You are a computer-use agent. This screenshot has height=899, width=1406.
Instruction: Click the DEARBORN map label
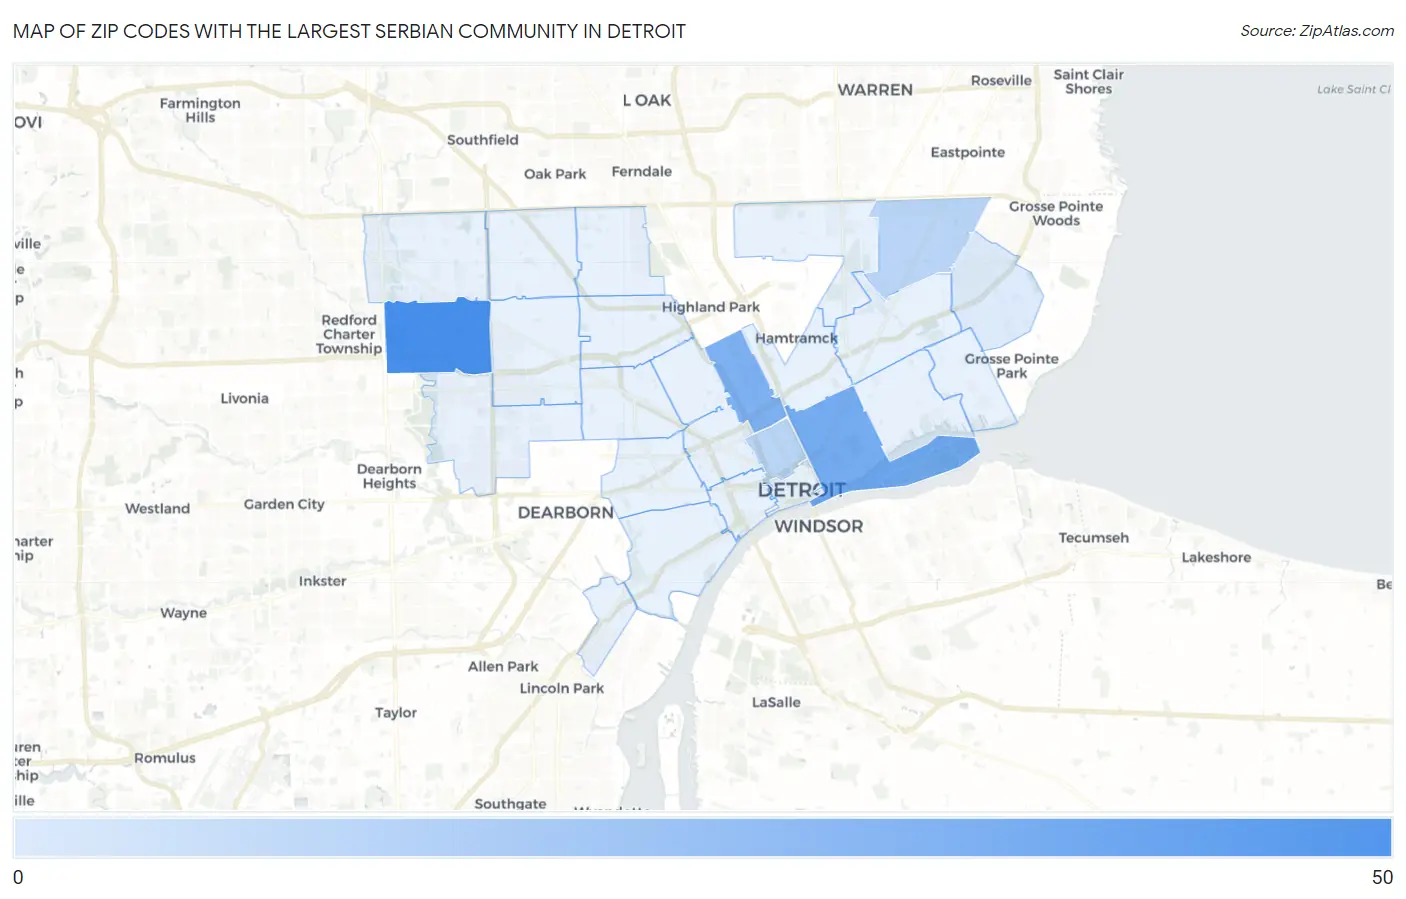click(566, 512)
